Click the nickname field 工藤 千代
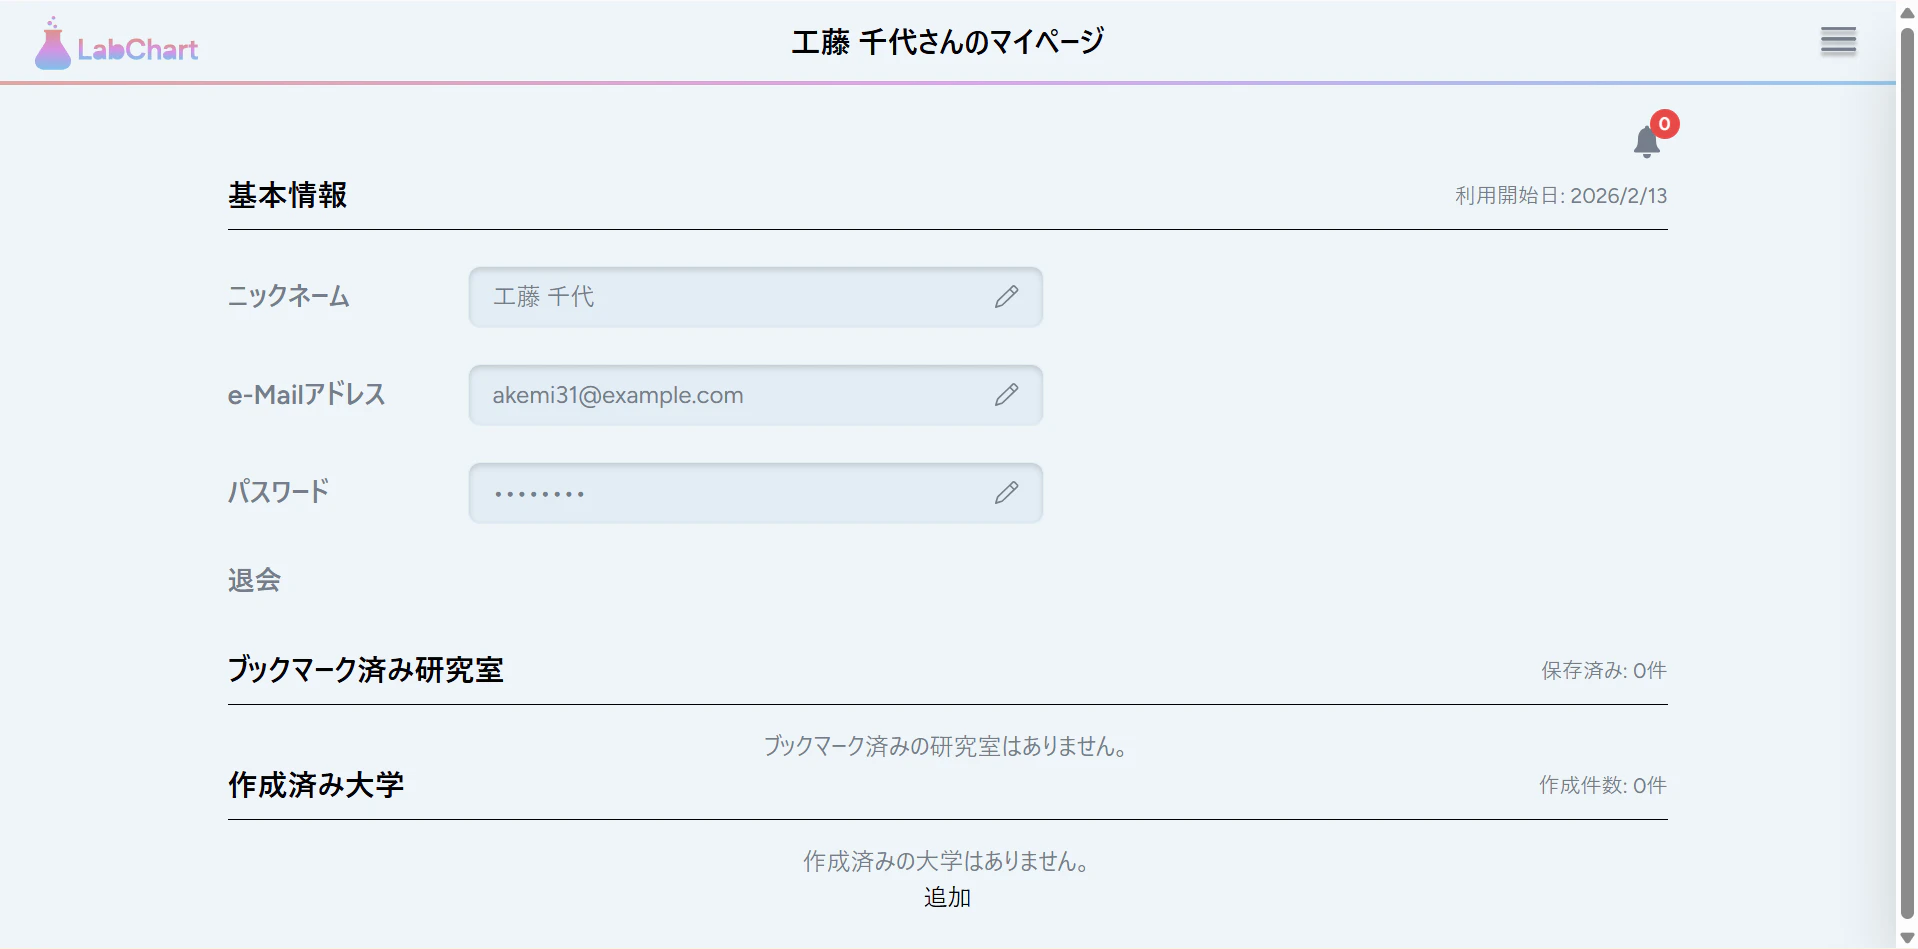This screenshot has width=1918, height=949. click(755, 297)
